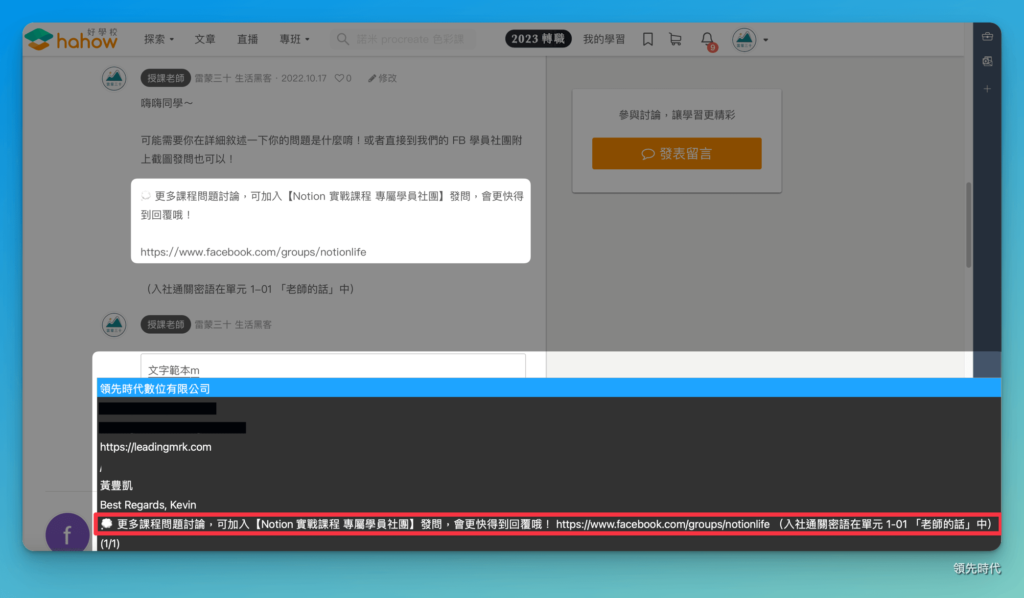Image resolution: width=1024 pixels, height=598 pixels.
Task: Click the (1/1) page indicator
Action: tap(110, 544)
